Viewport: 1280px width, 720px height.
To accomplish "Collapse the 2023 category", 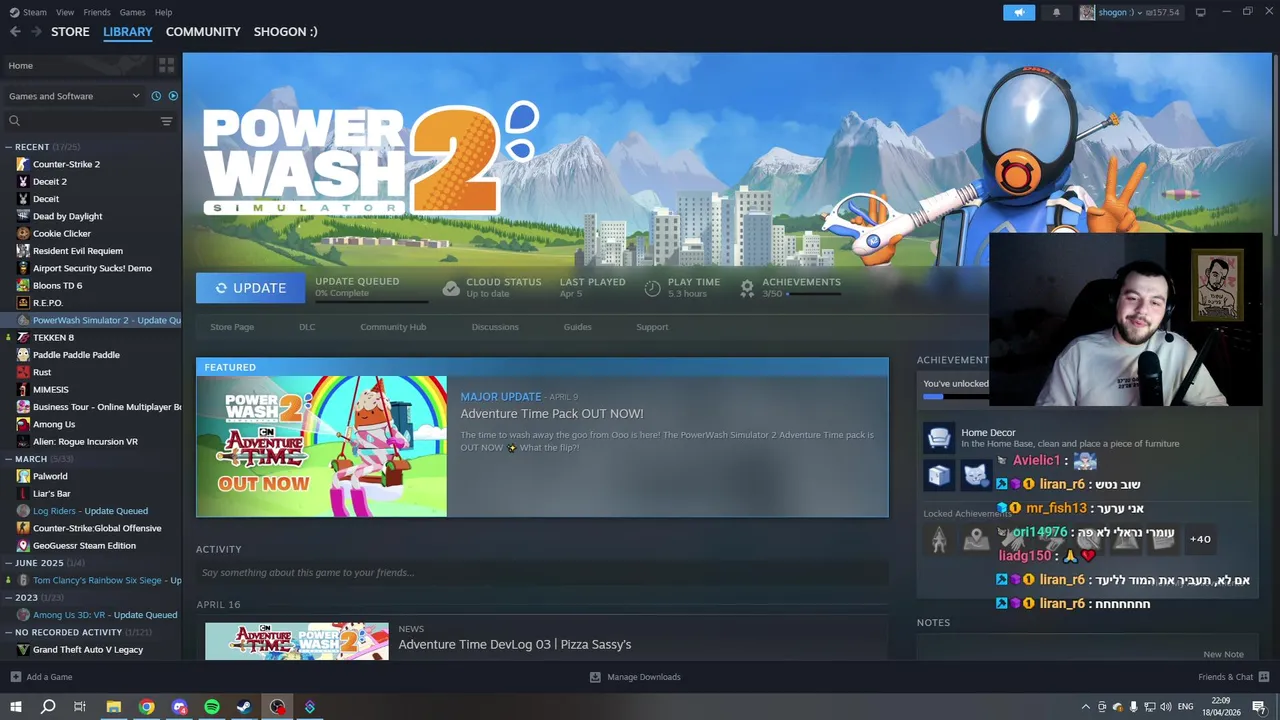I will tap(9, 598).
